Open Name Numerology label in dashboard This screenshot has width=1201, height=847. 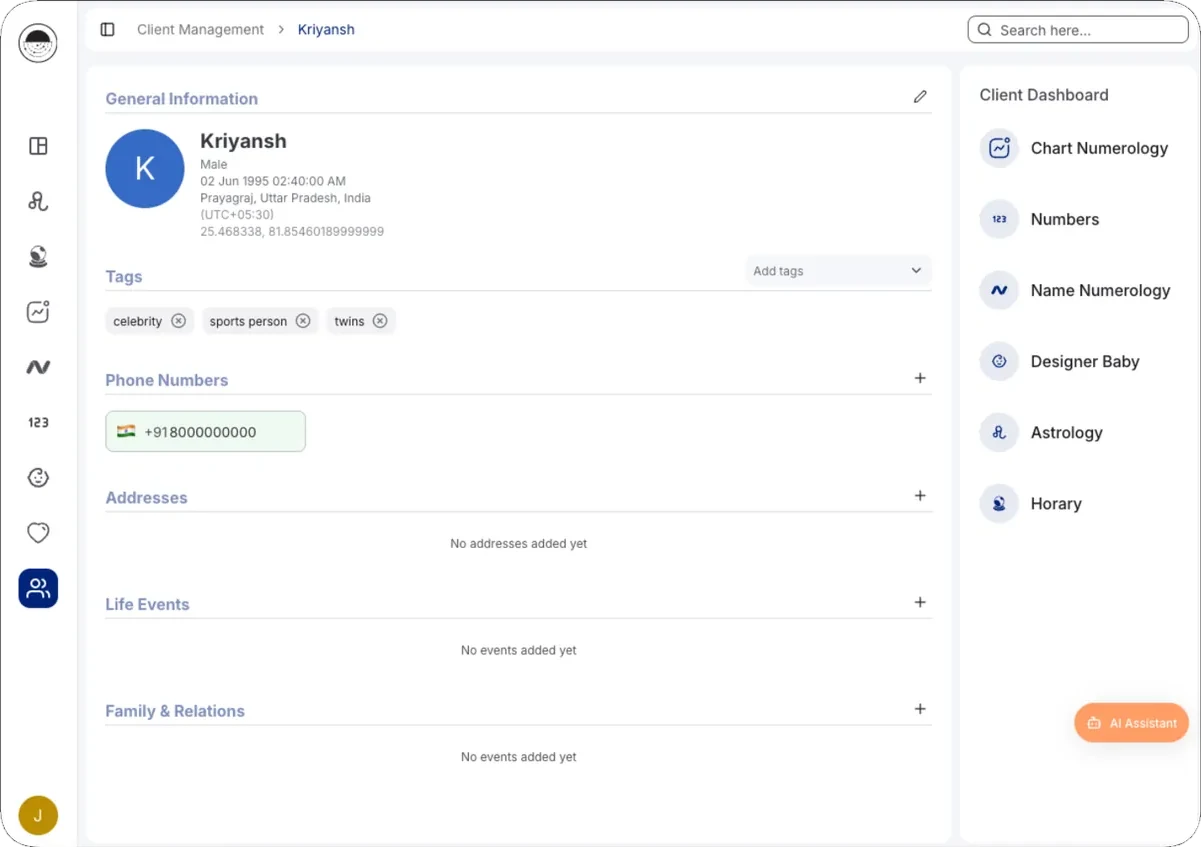[1100, 290]
